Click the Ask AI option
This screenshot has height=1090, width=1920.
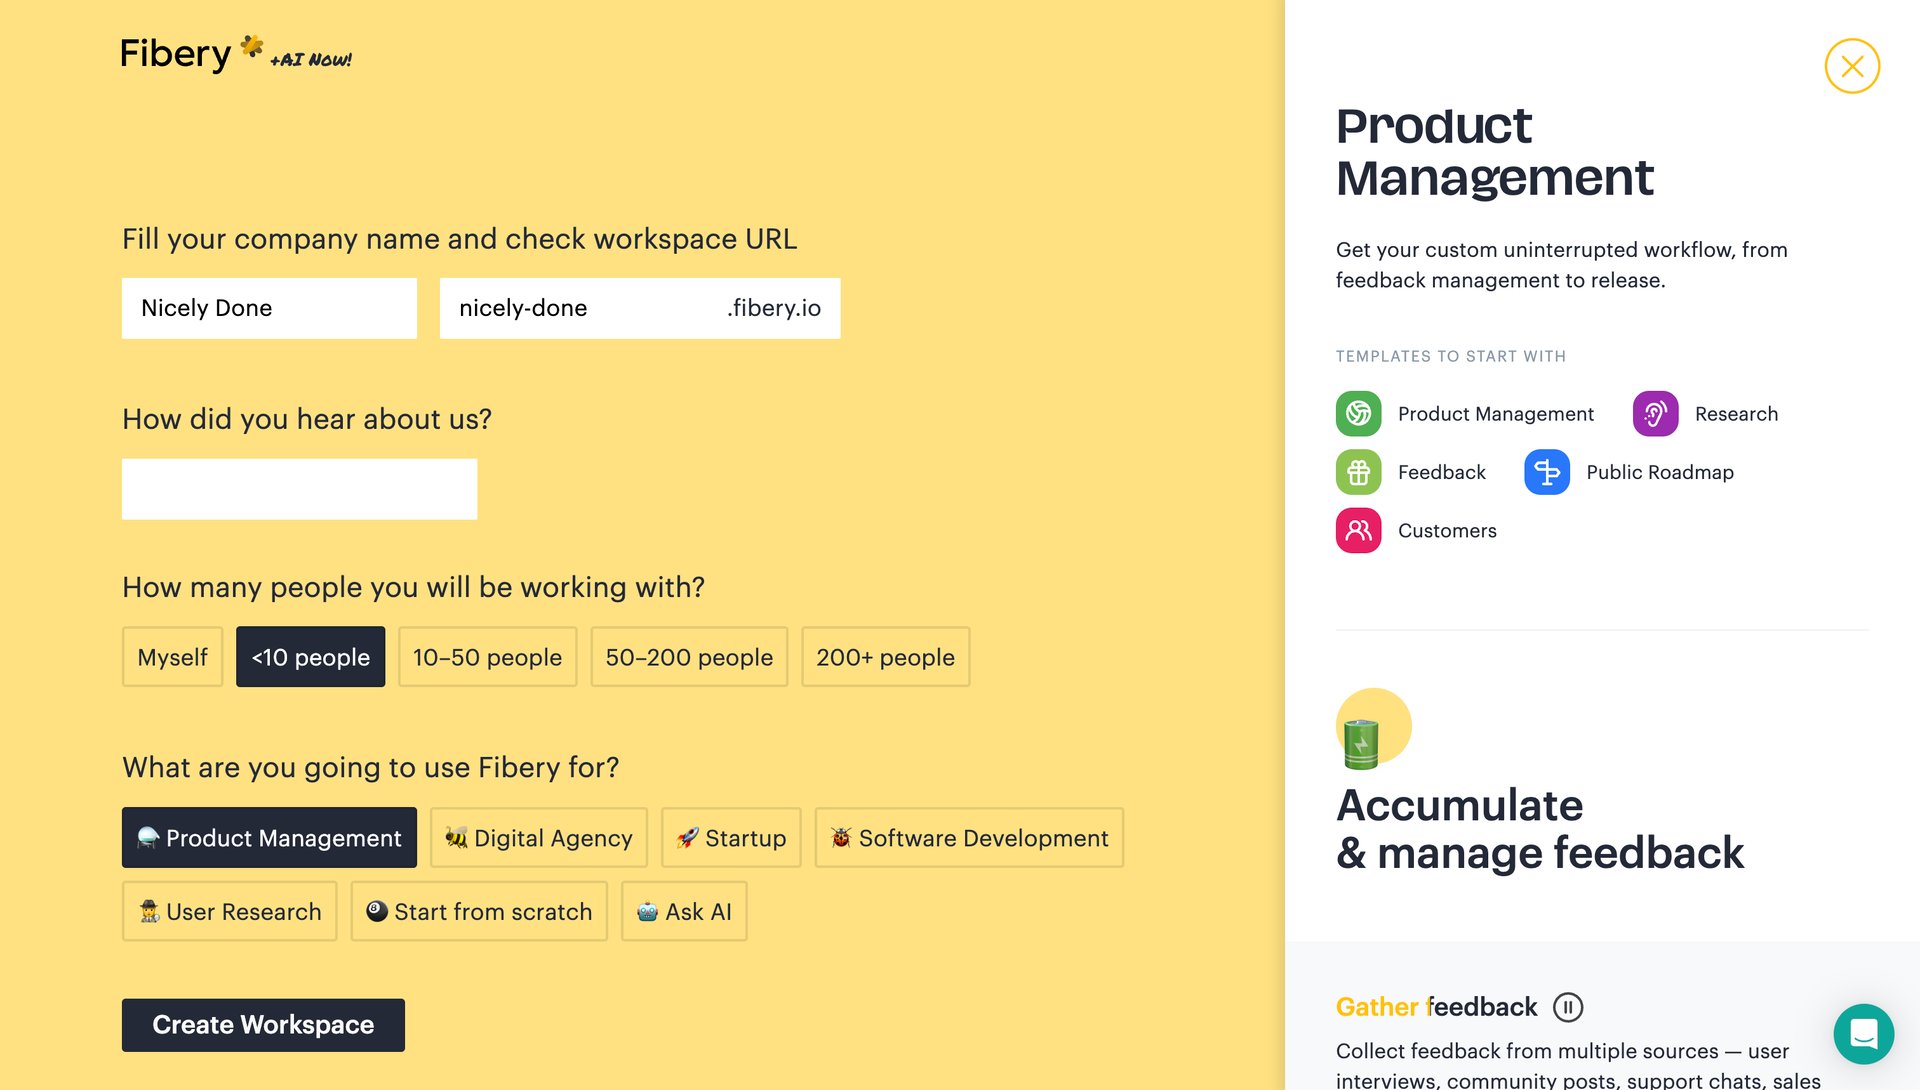pos(684,911)
